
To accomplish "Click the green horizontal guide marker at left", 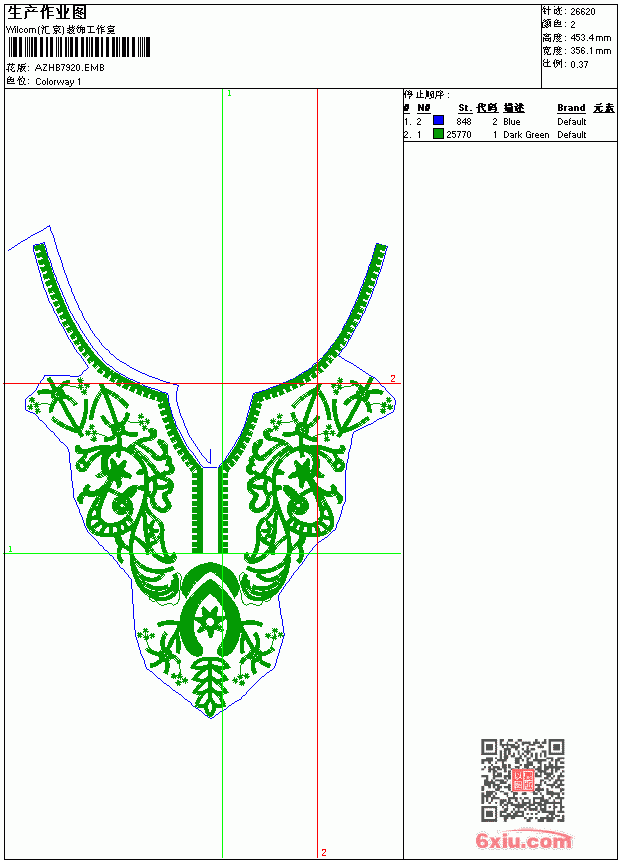I will tap(10, 548).
